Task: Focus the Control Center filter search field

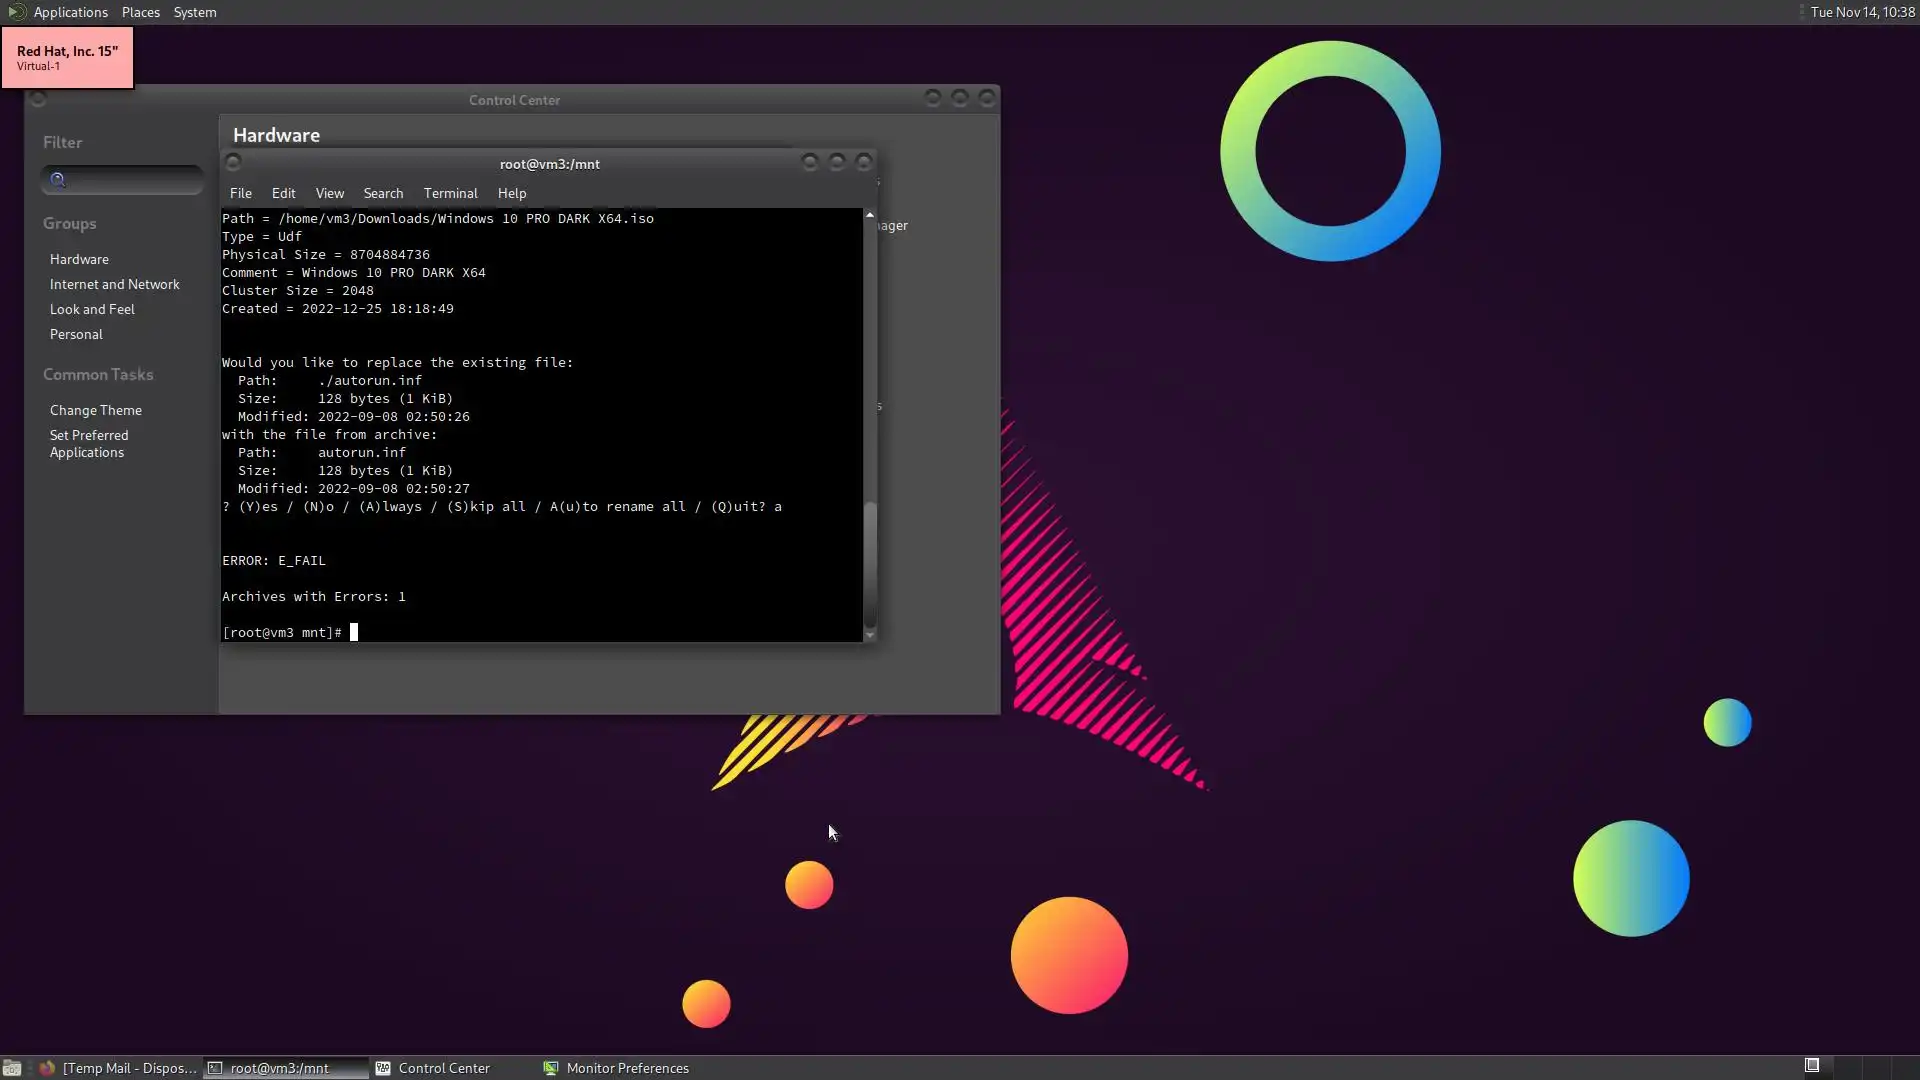Action: [130, 180]
